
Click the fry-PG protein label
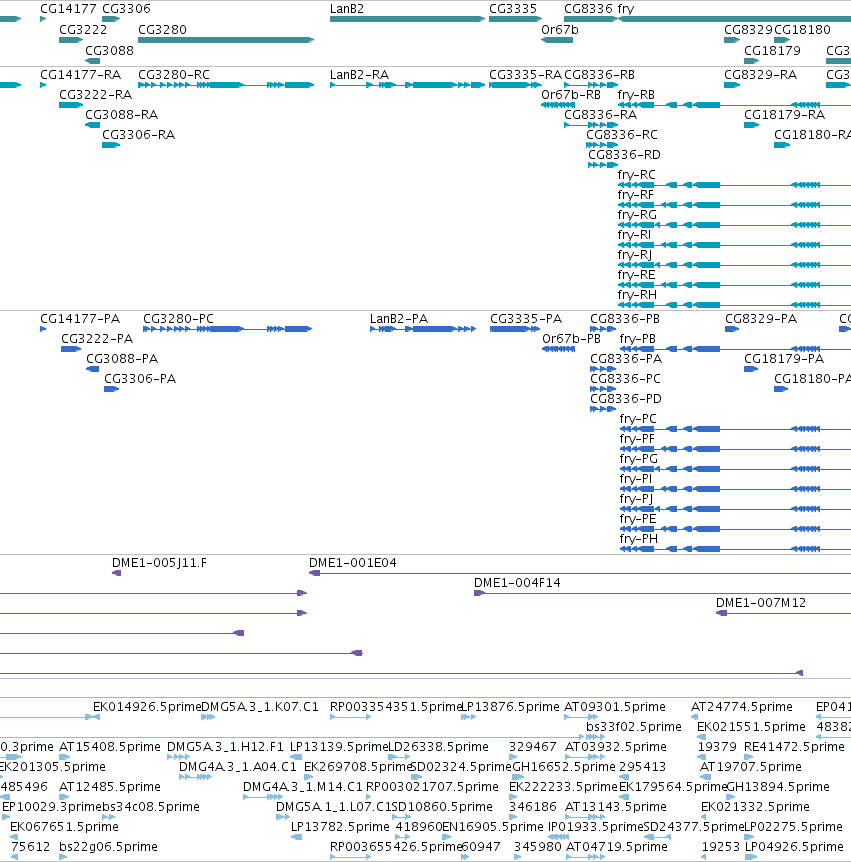[638, 459]
